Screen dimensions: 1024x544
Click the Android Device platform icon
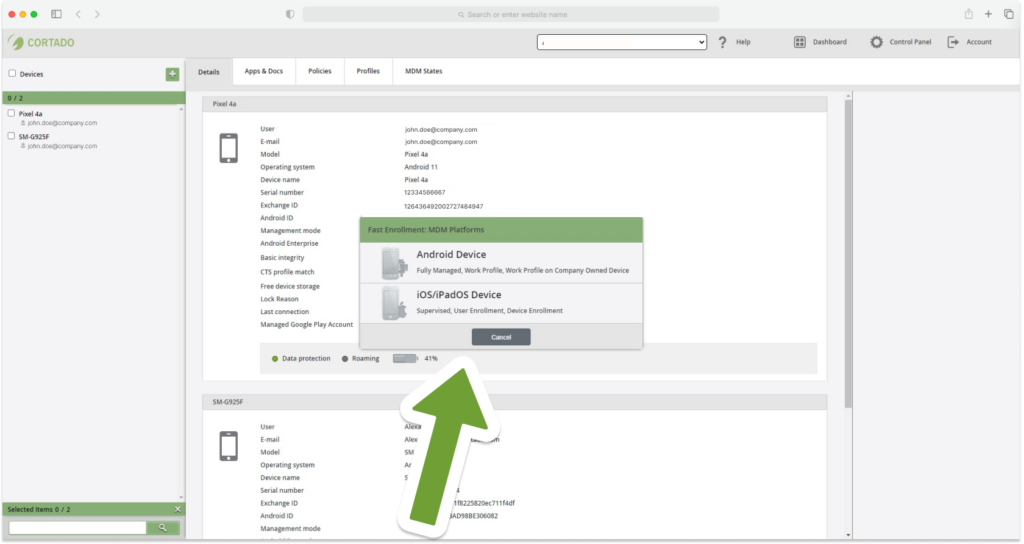click(394, 263)
